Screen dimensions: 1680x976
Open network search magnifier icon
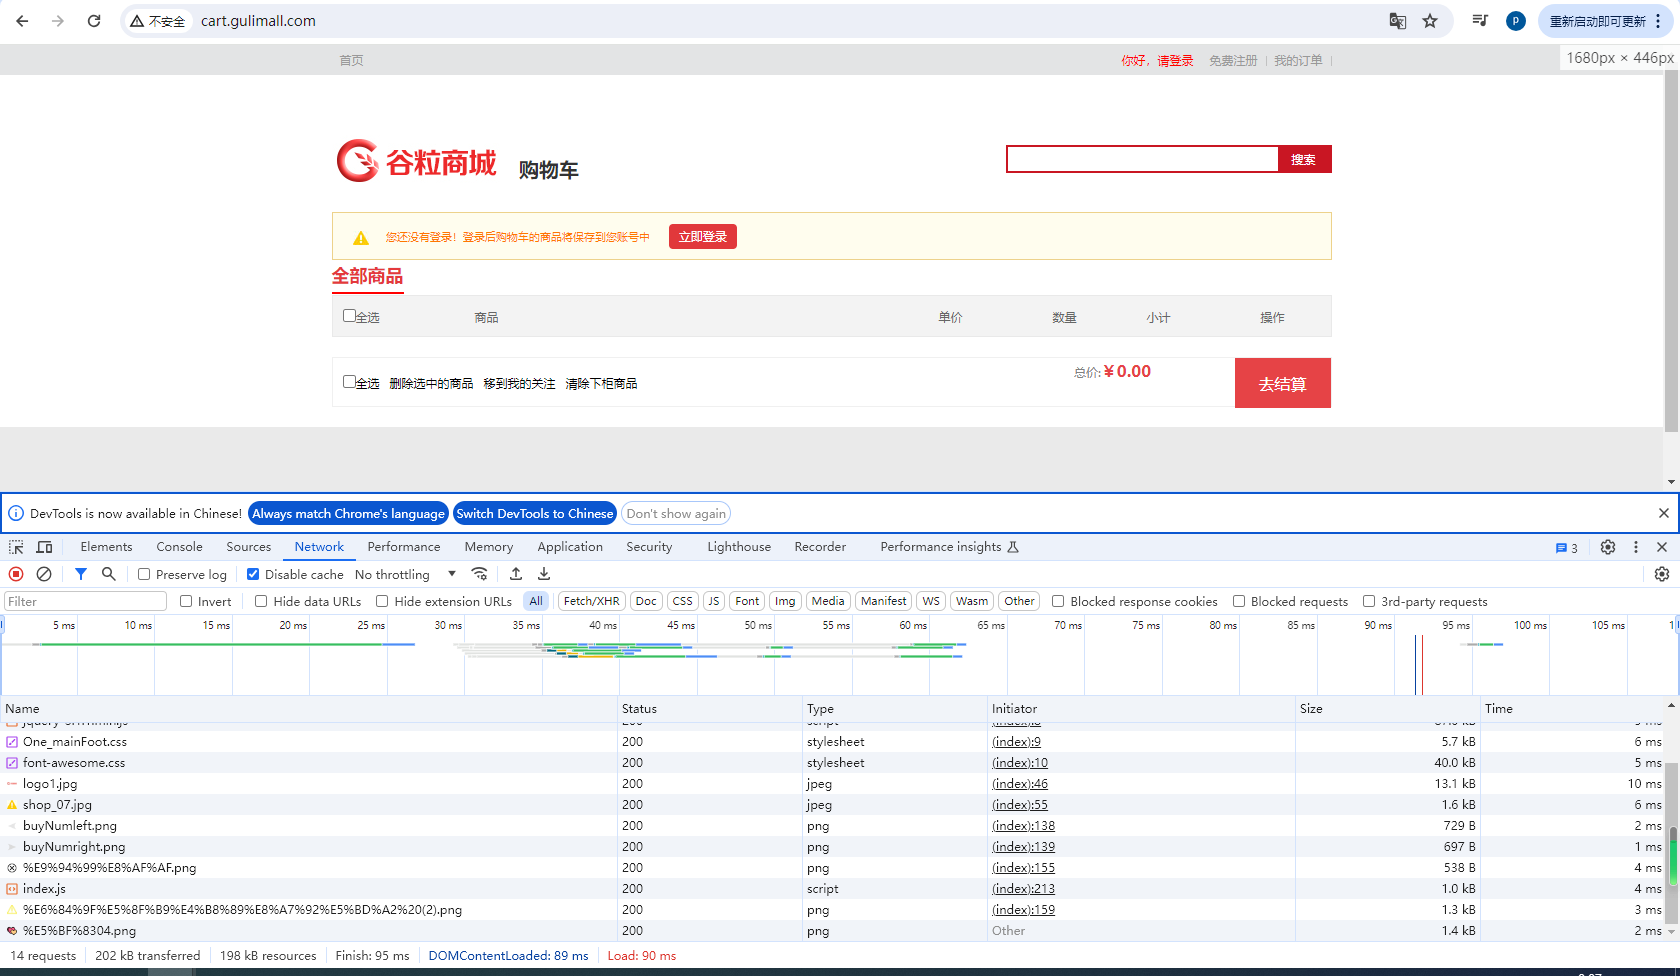[x=109, y=574]
